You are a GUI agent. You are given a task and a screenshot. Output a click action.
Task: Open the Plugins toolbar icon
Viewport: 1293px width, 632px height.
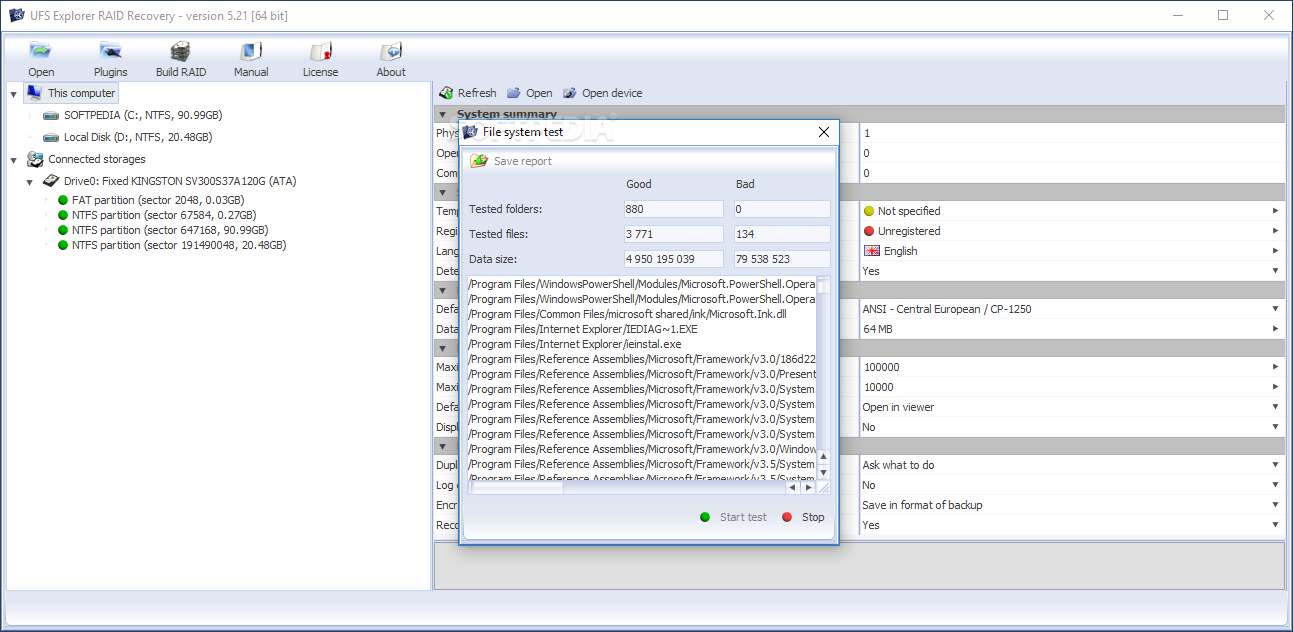point(111,59)
